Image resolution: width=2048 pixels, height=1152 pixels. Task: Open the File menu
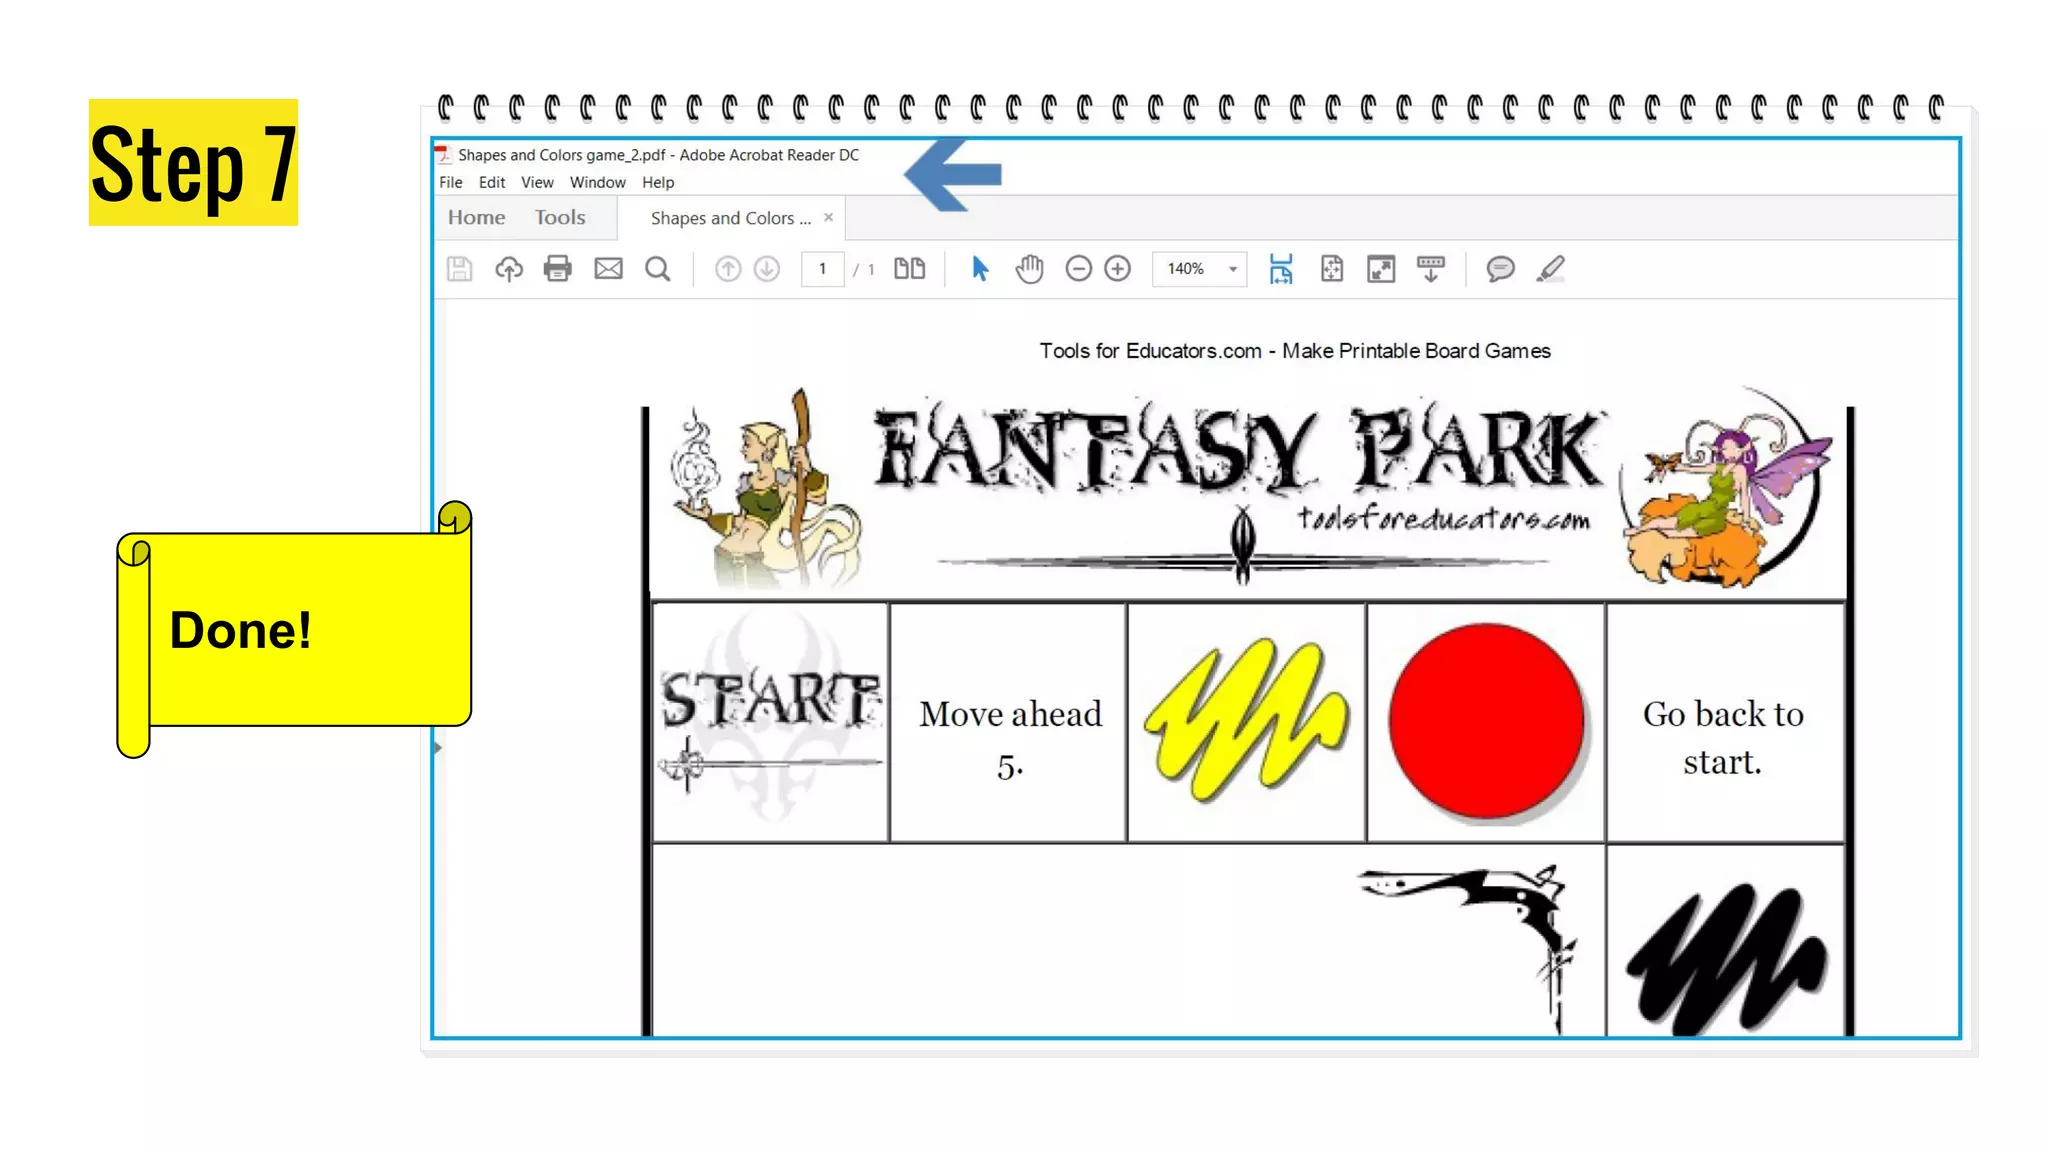tap(451, 182)
